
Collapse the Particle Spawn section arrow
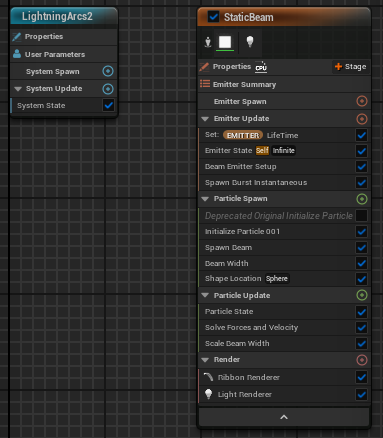pos(205,199)
